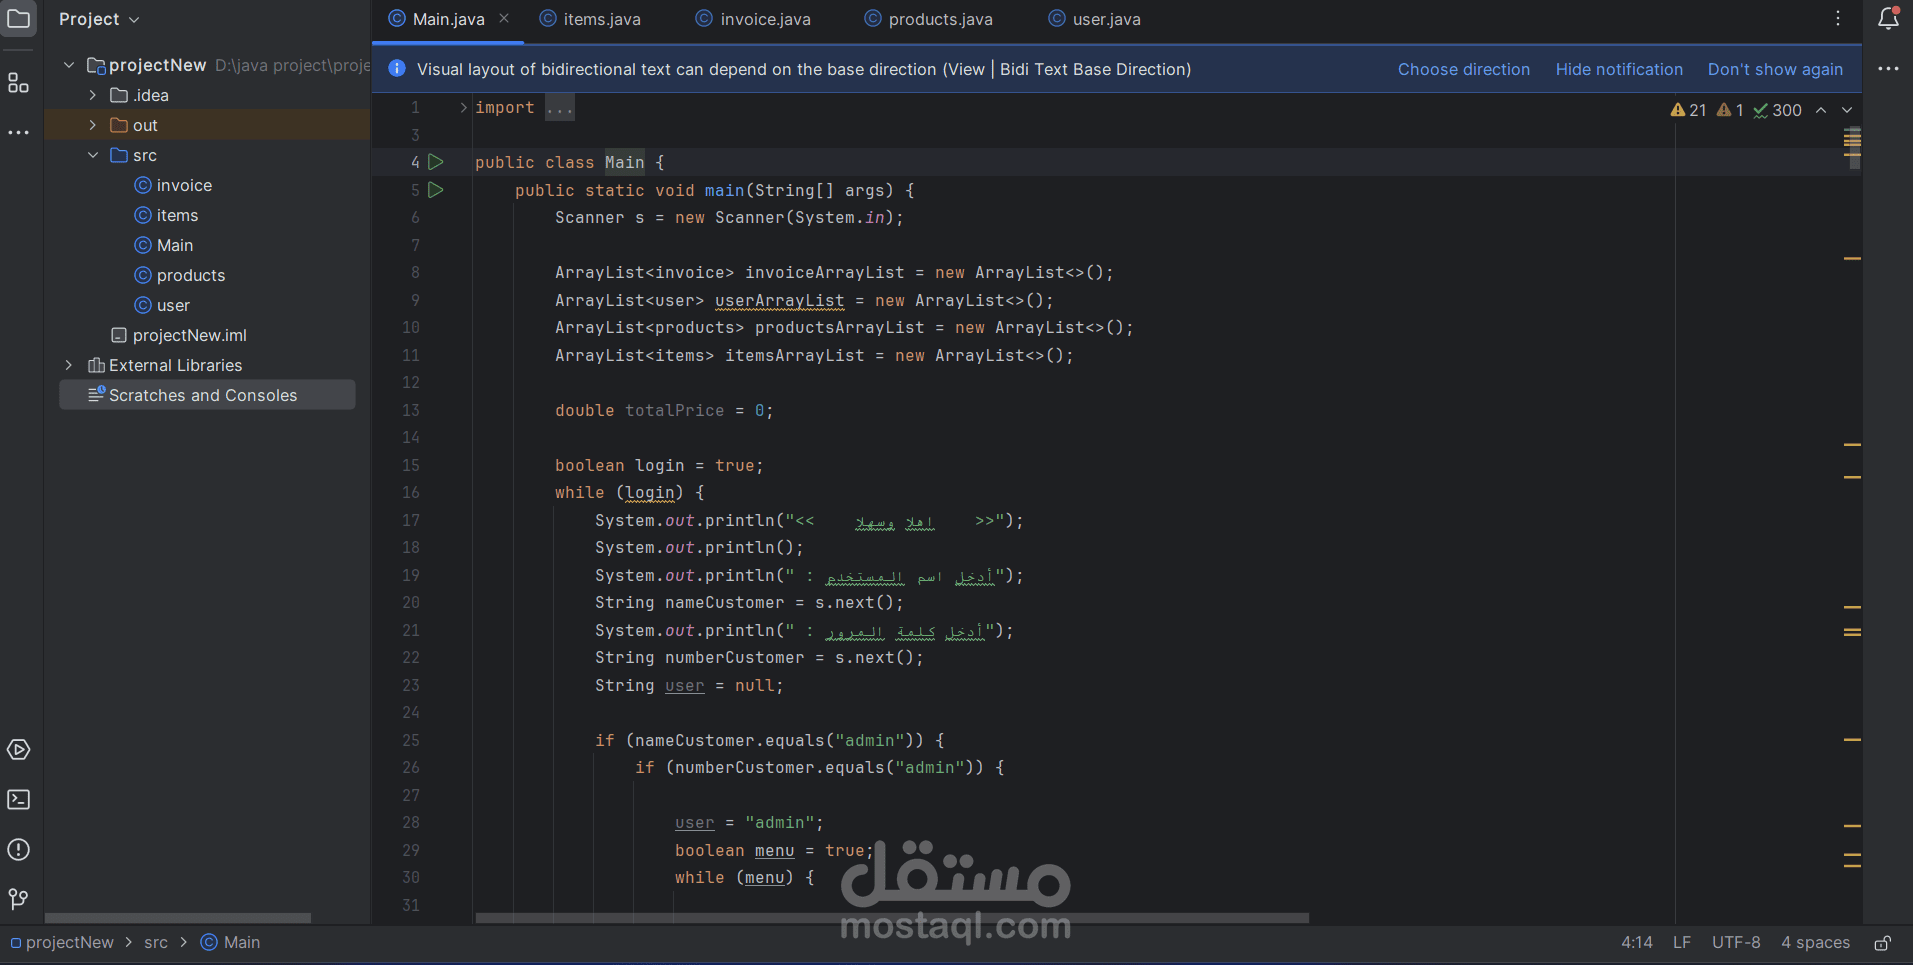Click the editor horizontal scrollbar
1913x965 pixels.
892,918
